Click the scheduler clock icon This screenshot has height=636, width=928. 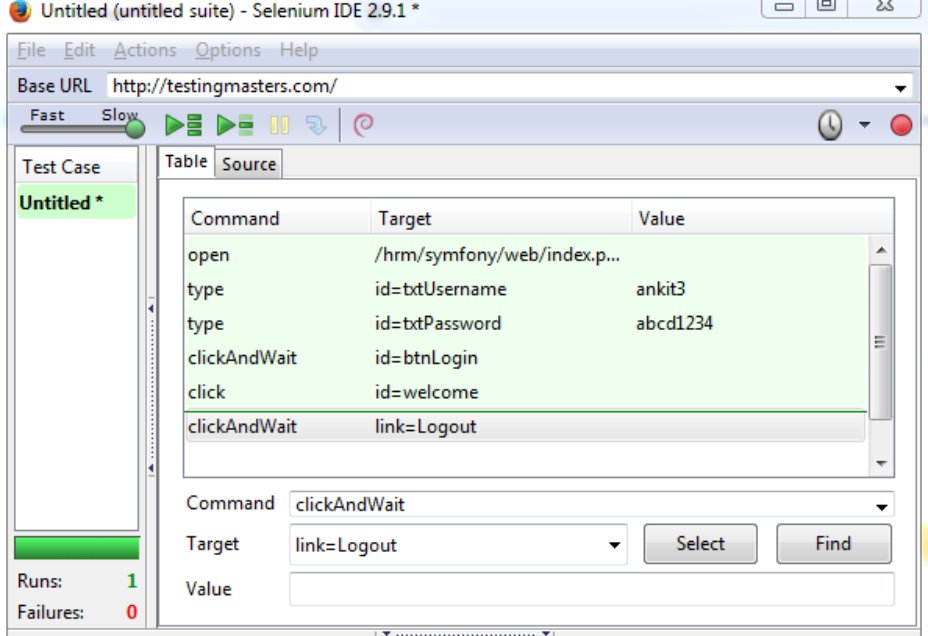tap(830, 126)
